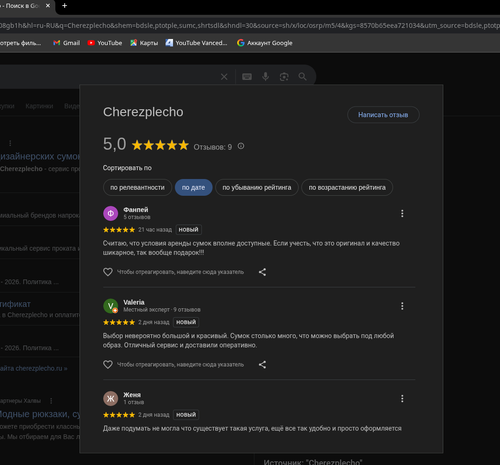Open the three-dot menu for Valeria's review

[x=402, y=306]
